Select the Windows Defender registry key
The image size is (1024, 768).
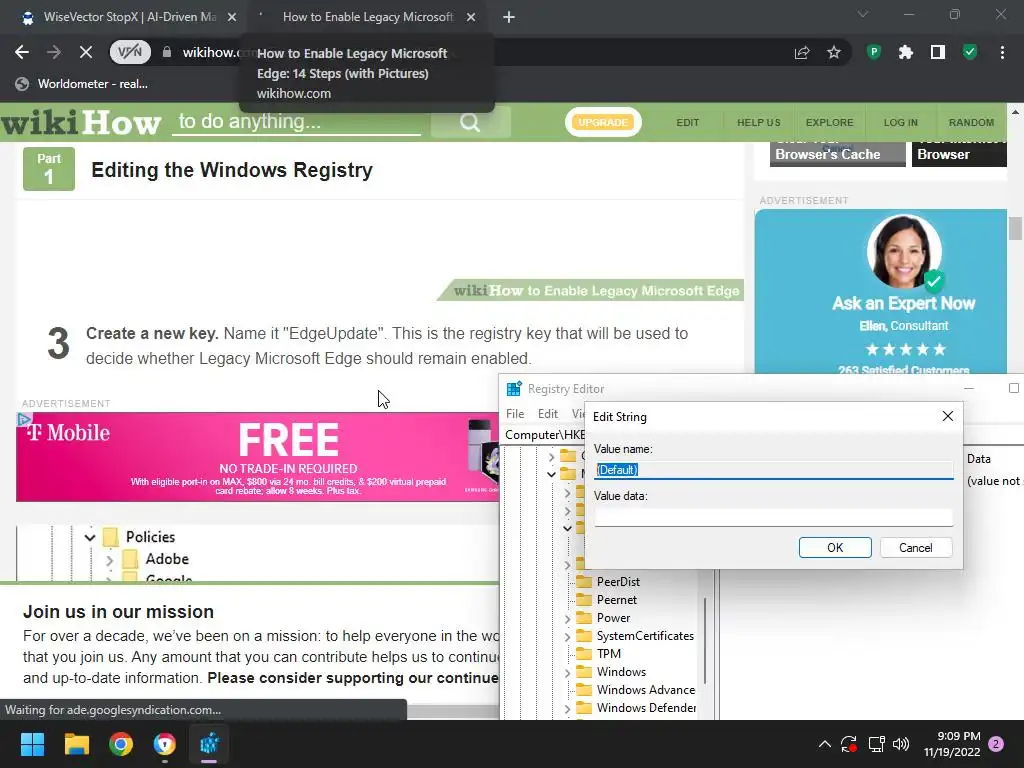(x=646, y=707)
